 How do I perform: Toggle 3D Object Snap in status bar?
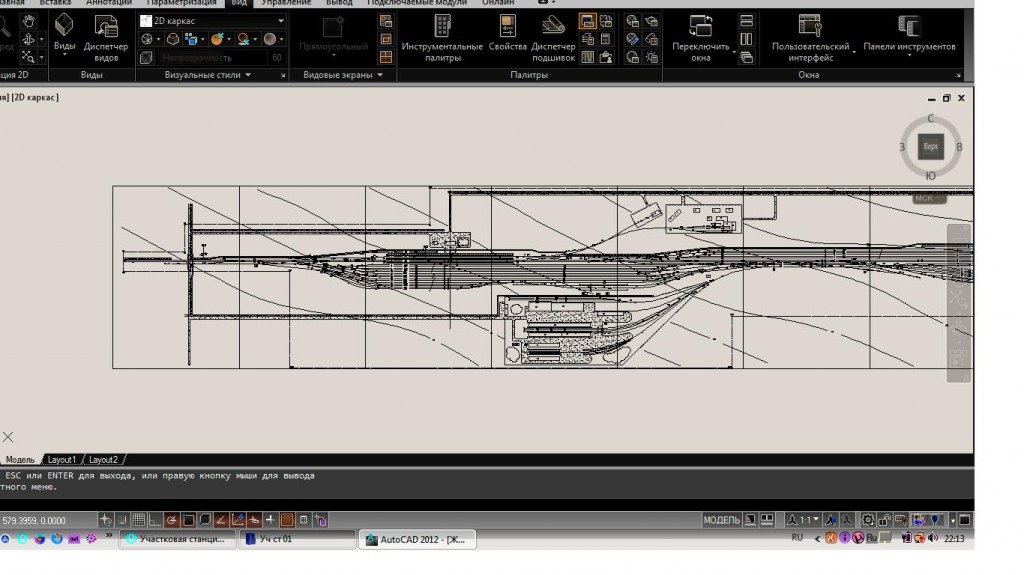pyautogui.click(x=204, y=520)
